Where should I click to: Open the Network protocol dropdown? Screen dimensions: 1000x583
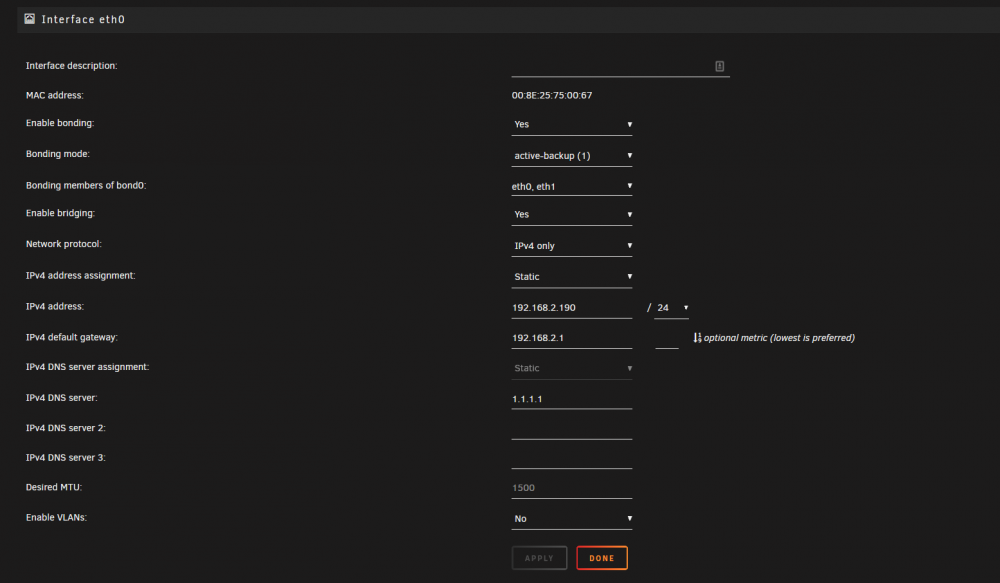coord(571,246)
